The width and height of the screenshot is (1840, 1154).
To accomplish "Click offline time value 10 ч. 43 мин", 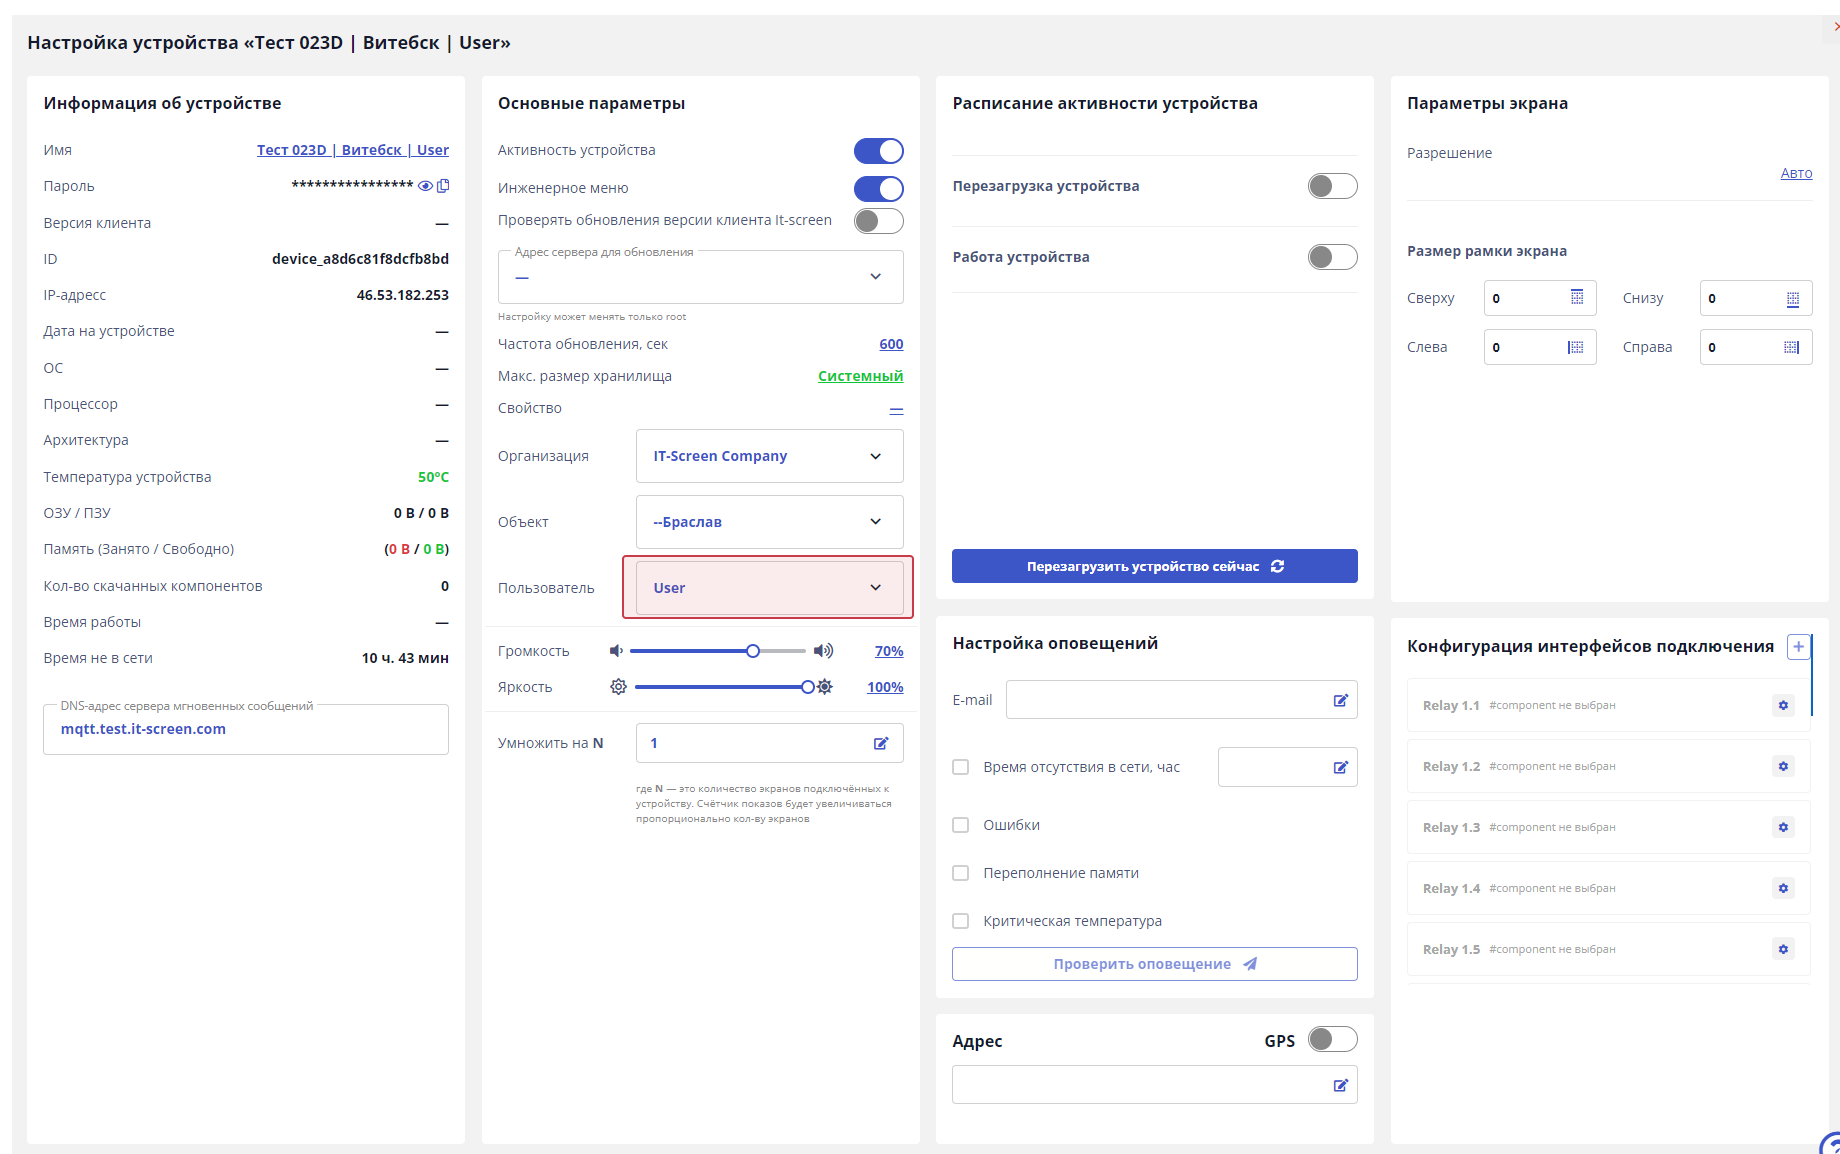I will (x=405, y=658).
